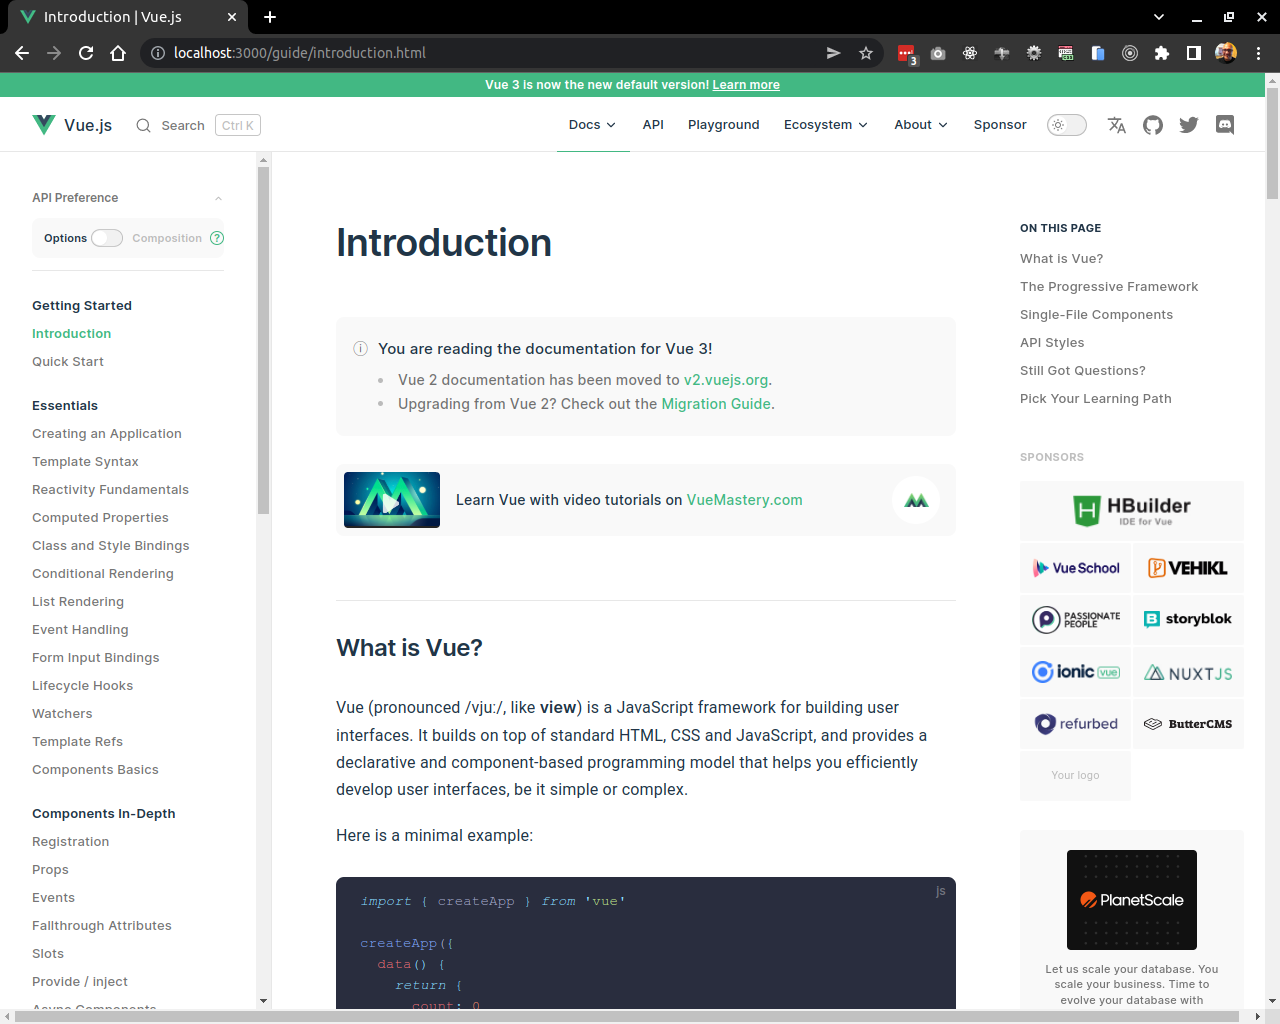Click the share page arrow icon

pyautogui.click(x=833, y=53)
